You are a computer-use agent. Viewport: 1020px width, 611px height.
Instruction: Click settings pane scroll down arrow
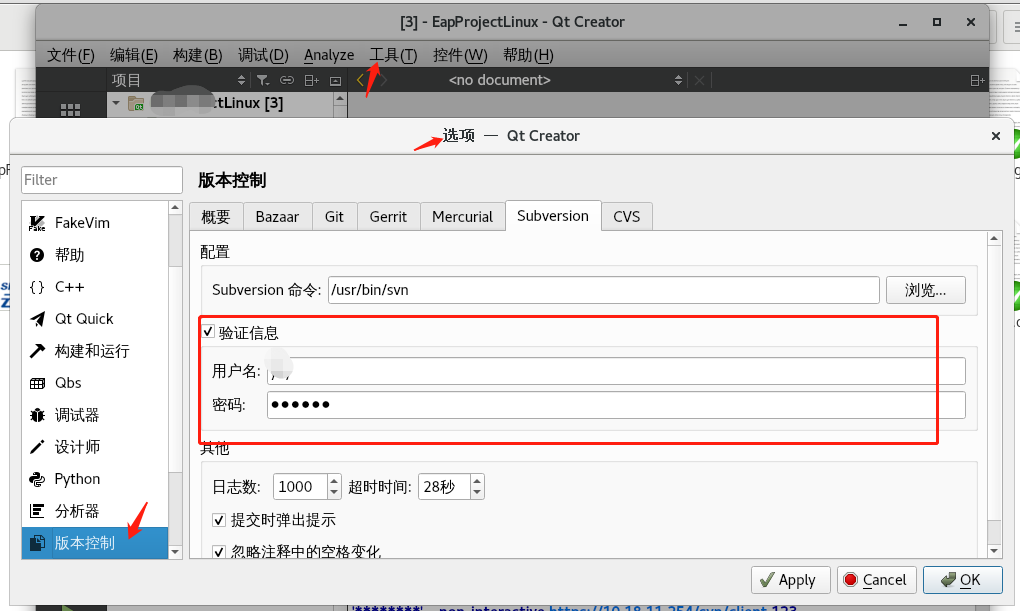(x=994, y=551)
